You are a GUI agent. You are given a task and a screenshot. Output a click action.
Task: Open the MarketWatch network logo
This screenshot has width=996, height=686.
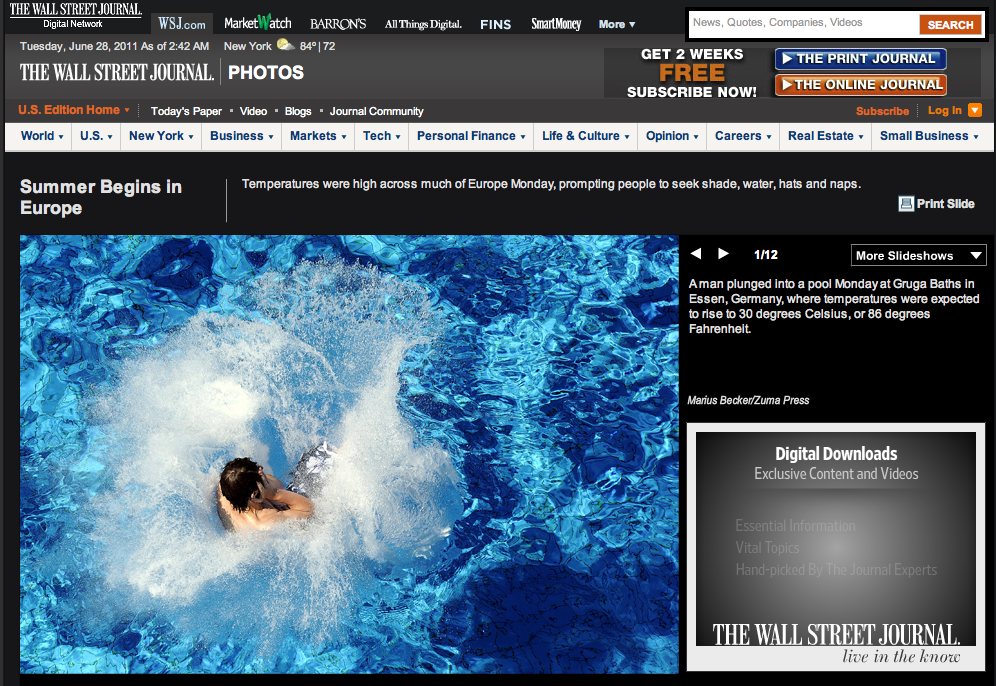point(257,23)
